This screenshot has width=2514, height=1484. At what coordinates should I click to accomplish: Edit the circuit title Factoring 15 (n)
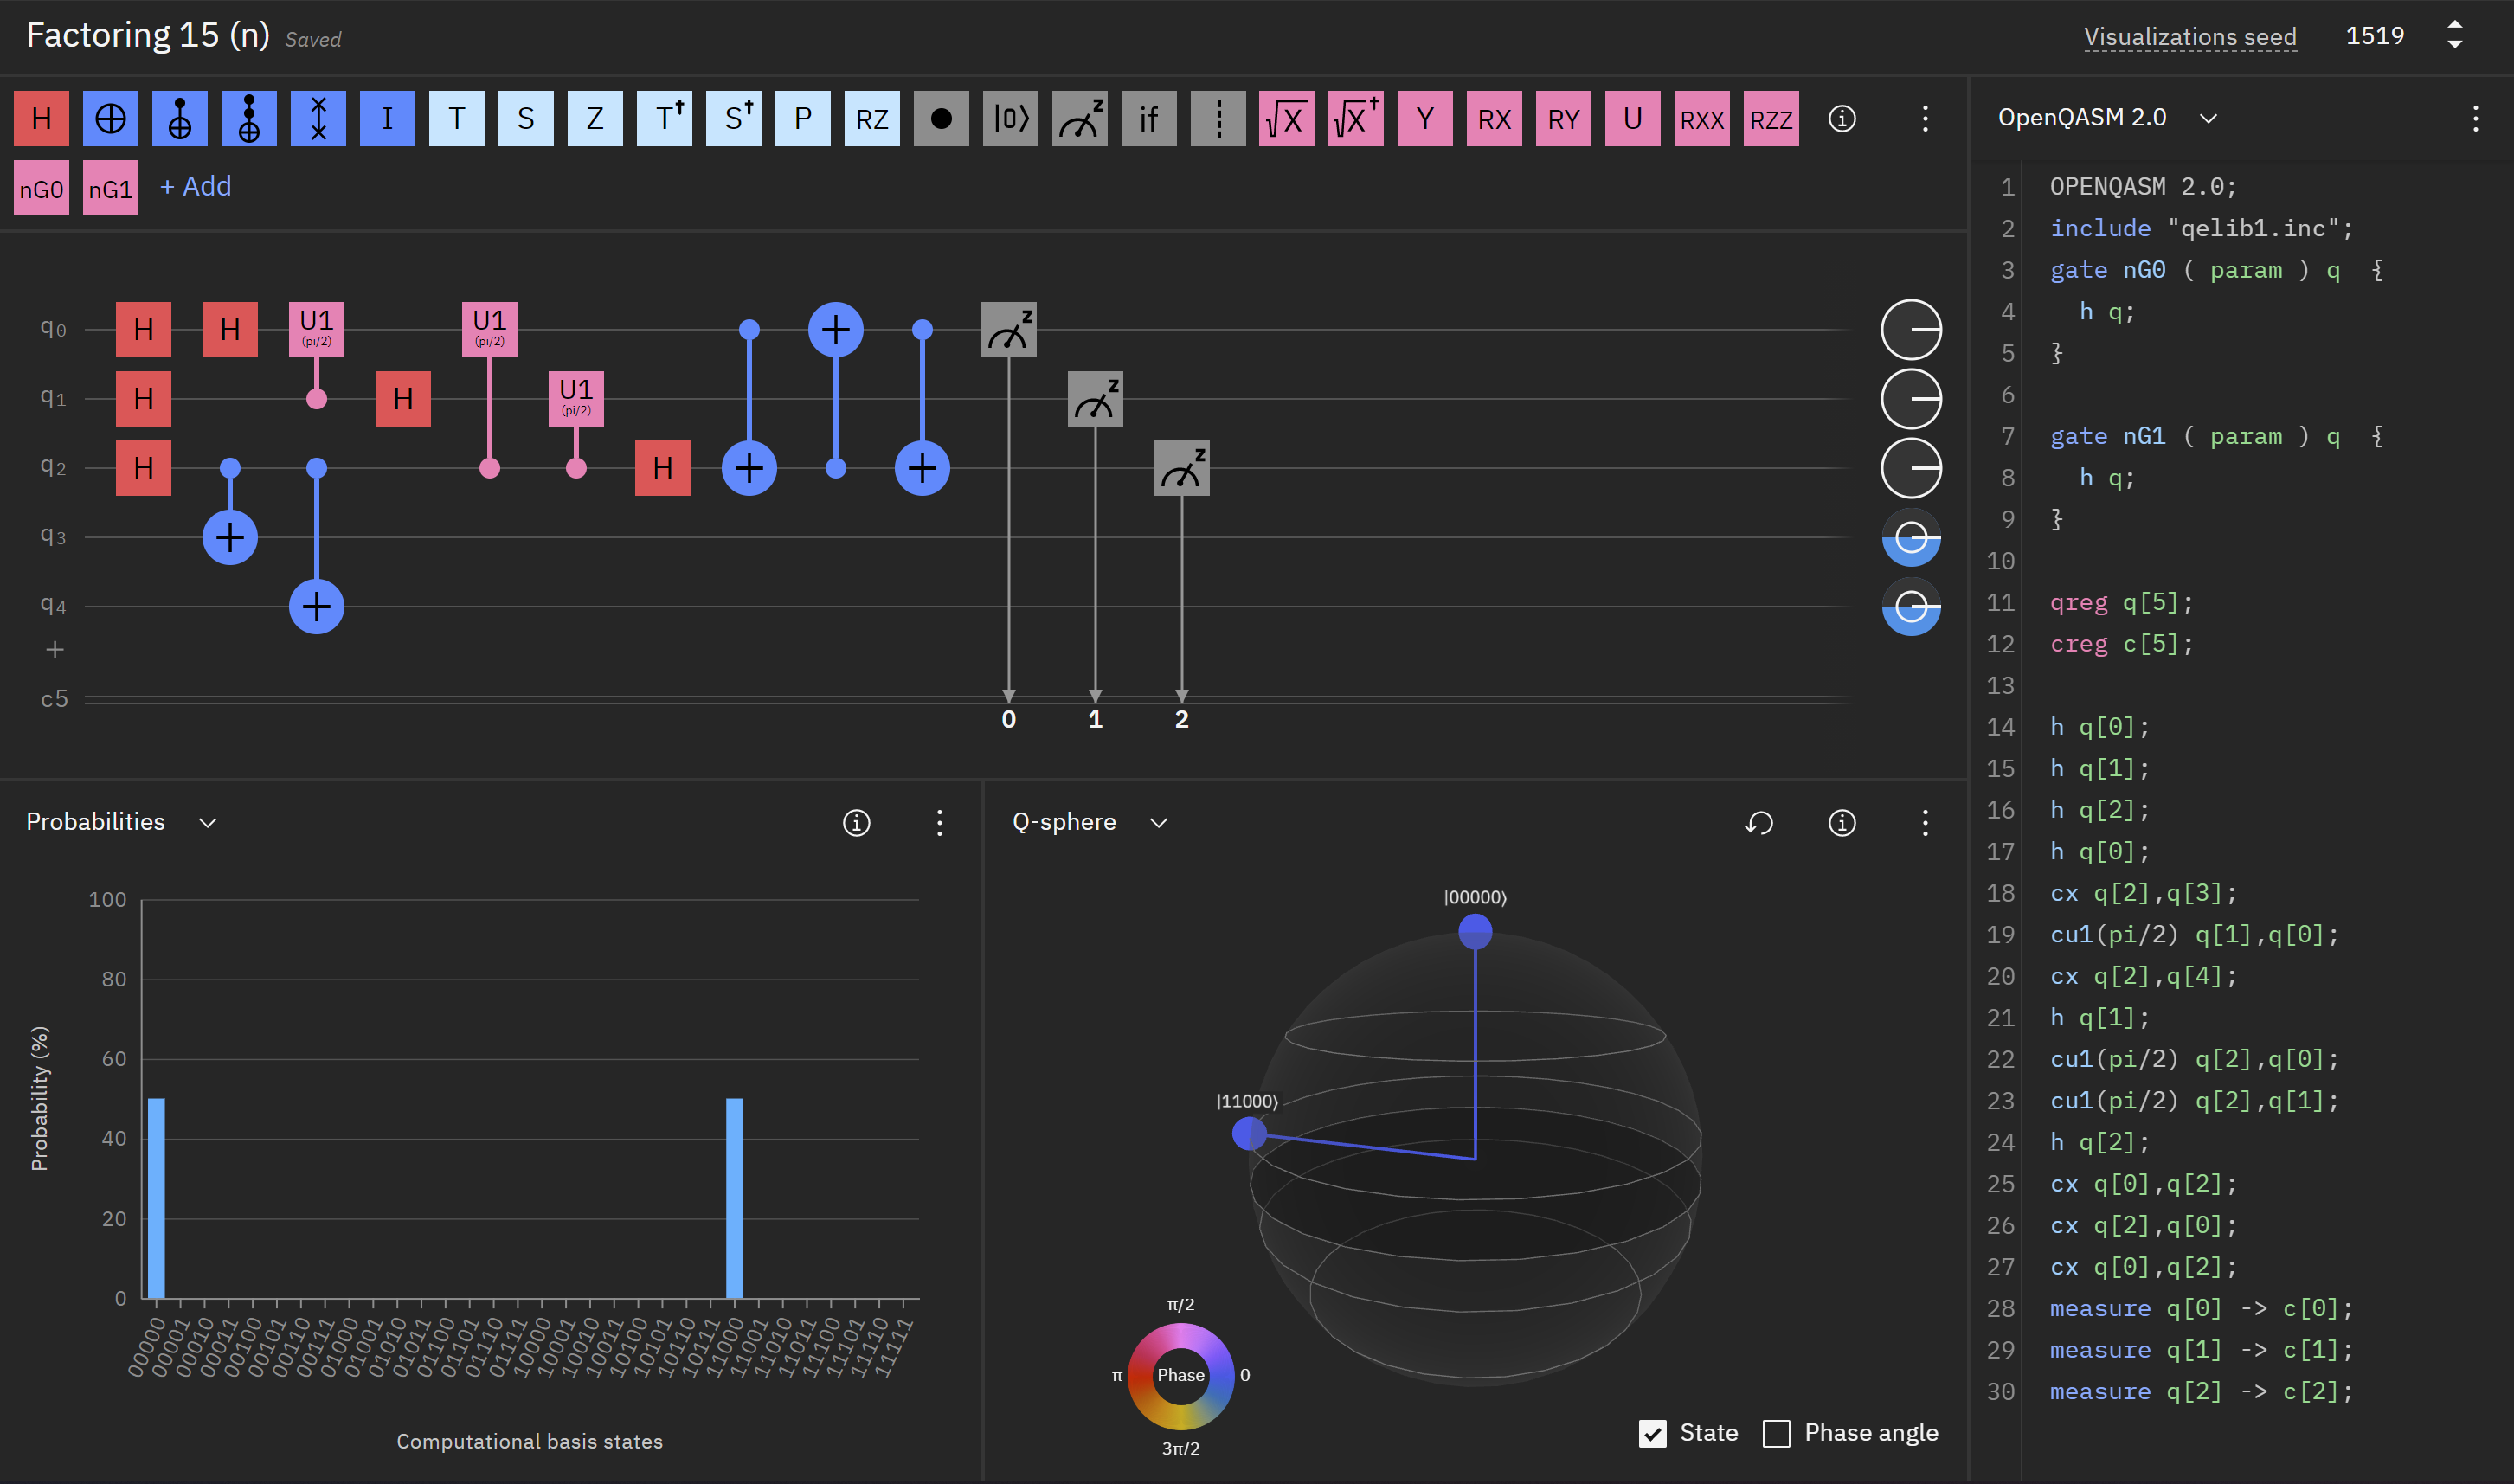148,36
